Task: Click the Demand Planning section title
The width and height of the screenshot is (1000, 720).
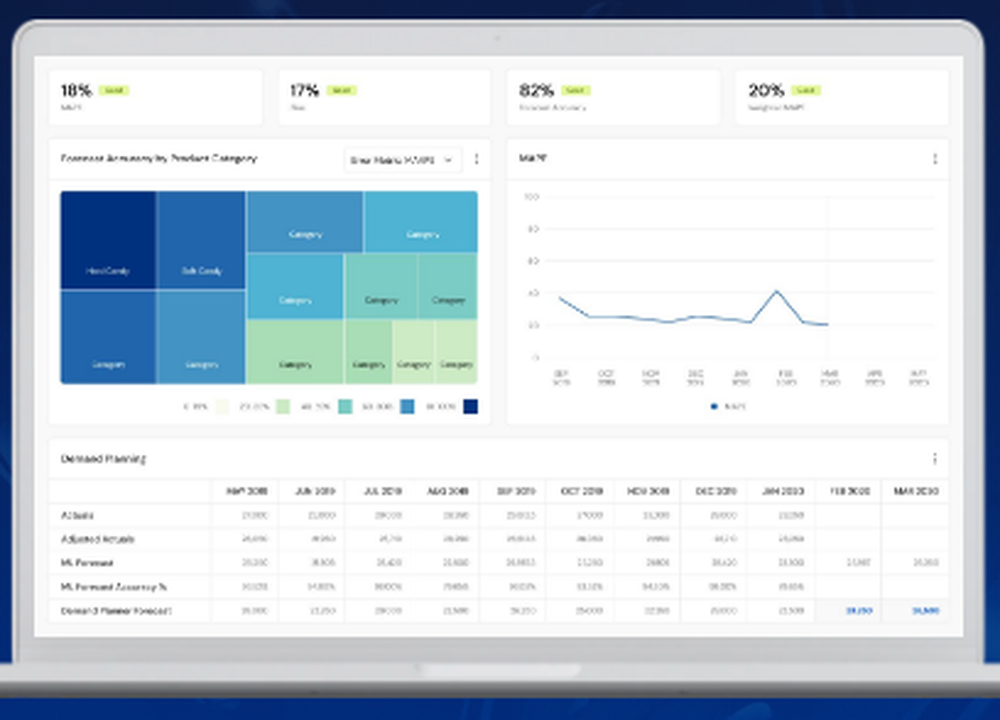Action: 103,459
